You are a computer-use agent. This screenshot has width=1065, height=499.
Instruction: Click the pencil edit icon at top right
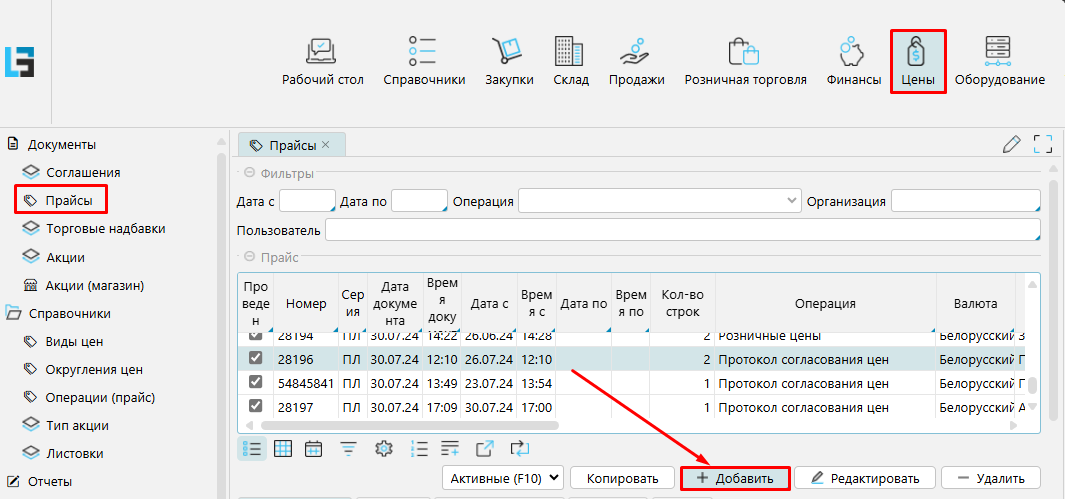pyautogui.click(x=1012, y=144)
